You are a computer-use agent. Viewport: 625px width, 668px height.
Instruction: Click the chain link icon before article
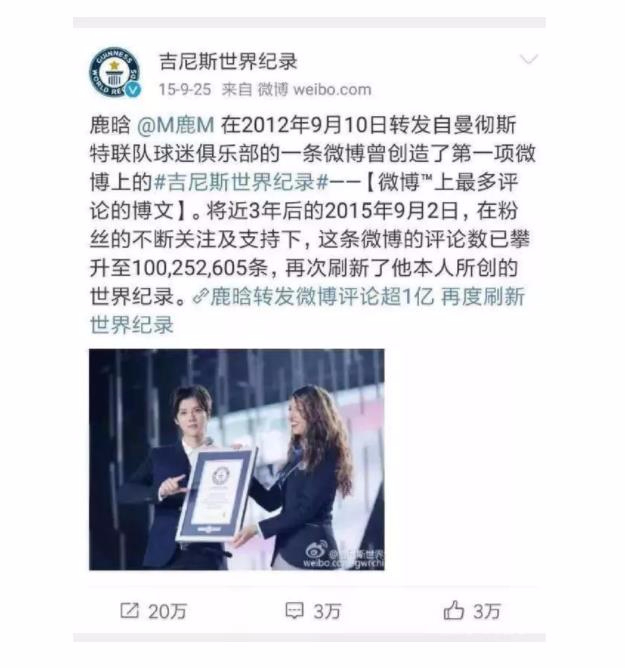200,297
